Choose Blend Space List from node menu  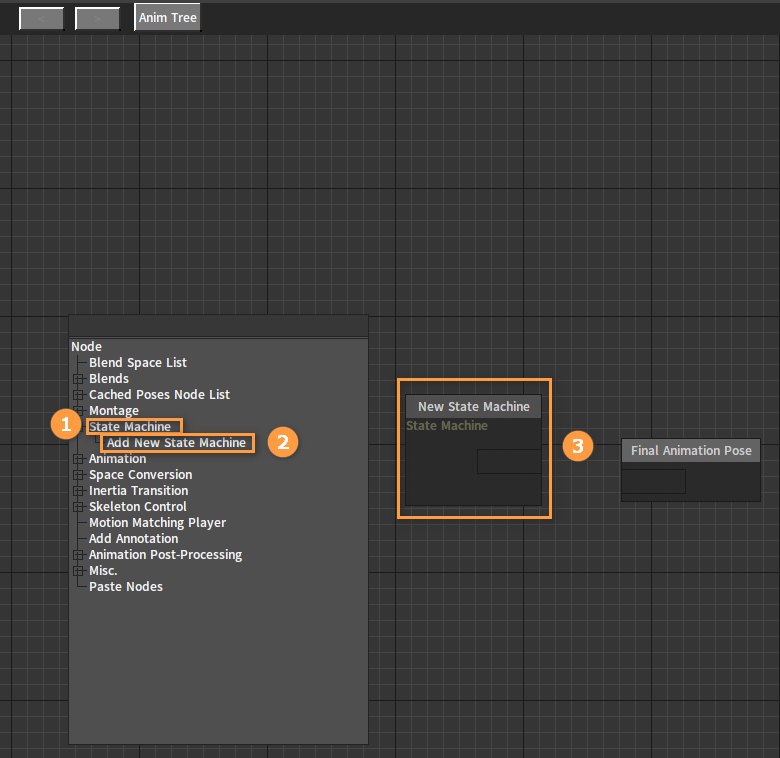click(x=138, y=363)
